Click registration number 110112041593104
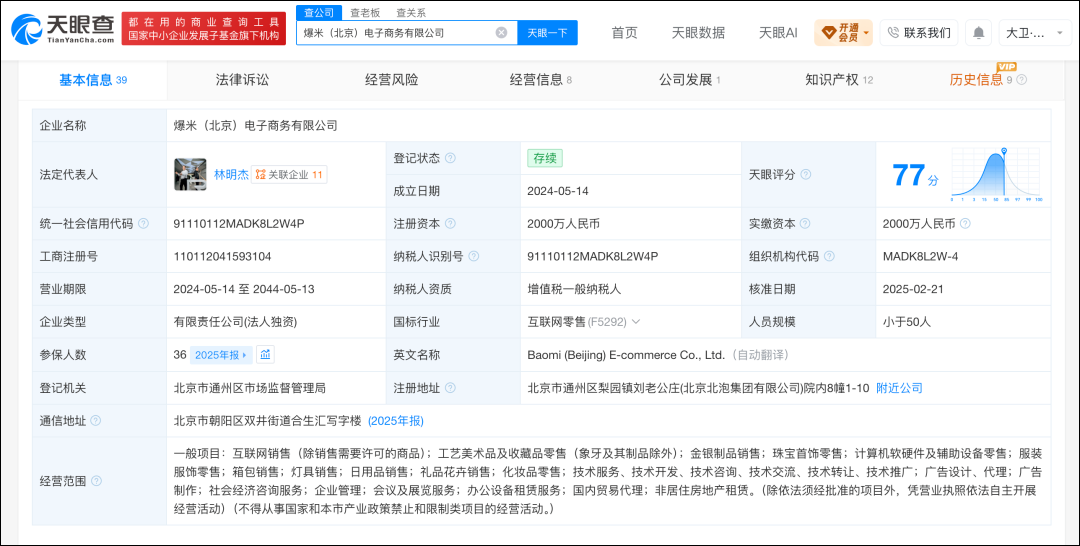Image resolution: width=1080 pixels, height=546 pixels. coord(222,256)
